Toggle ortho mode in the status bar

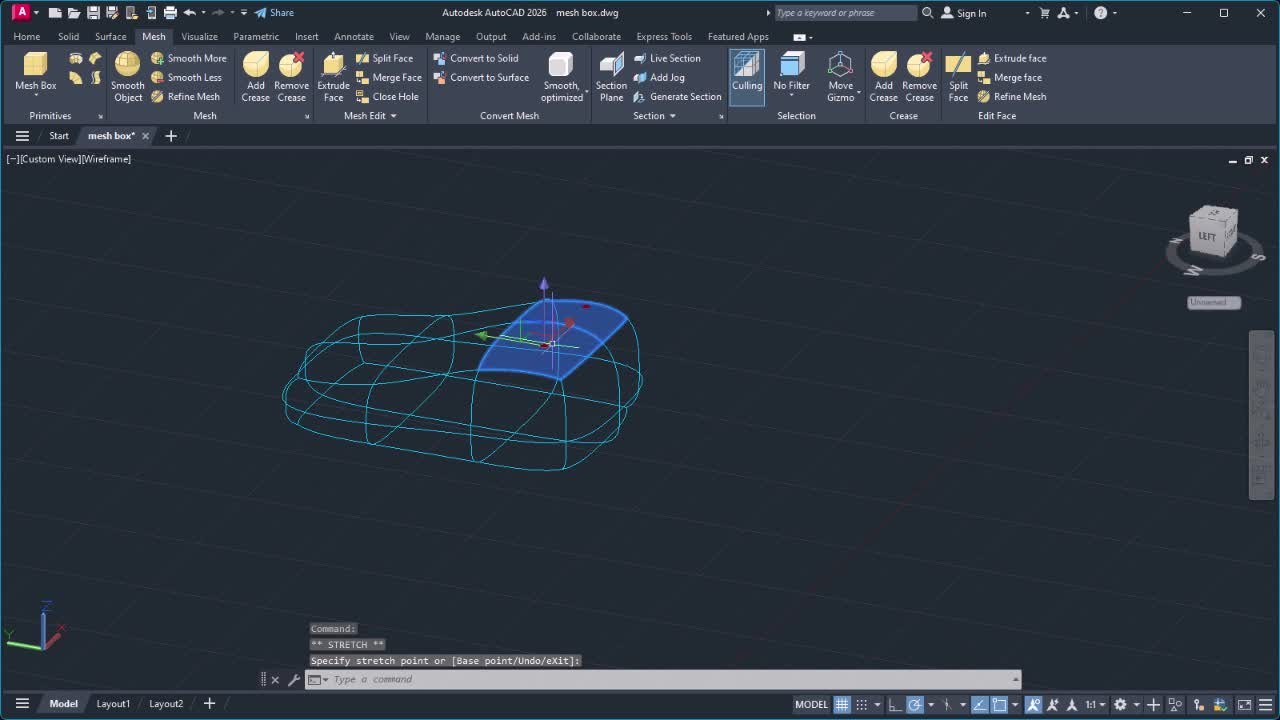(895, 704)
